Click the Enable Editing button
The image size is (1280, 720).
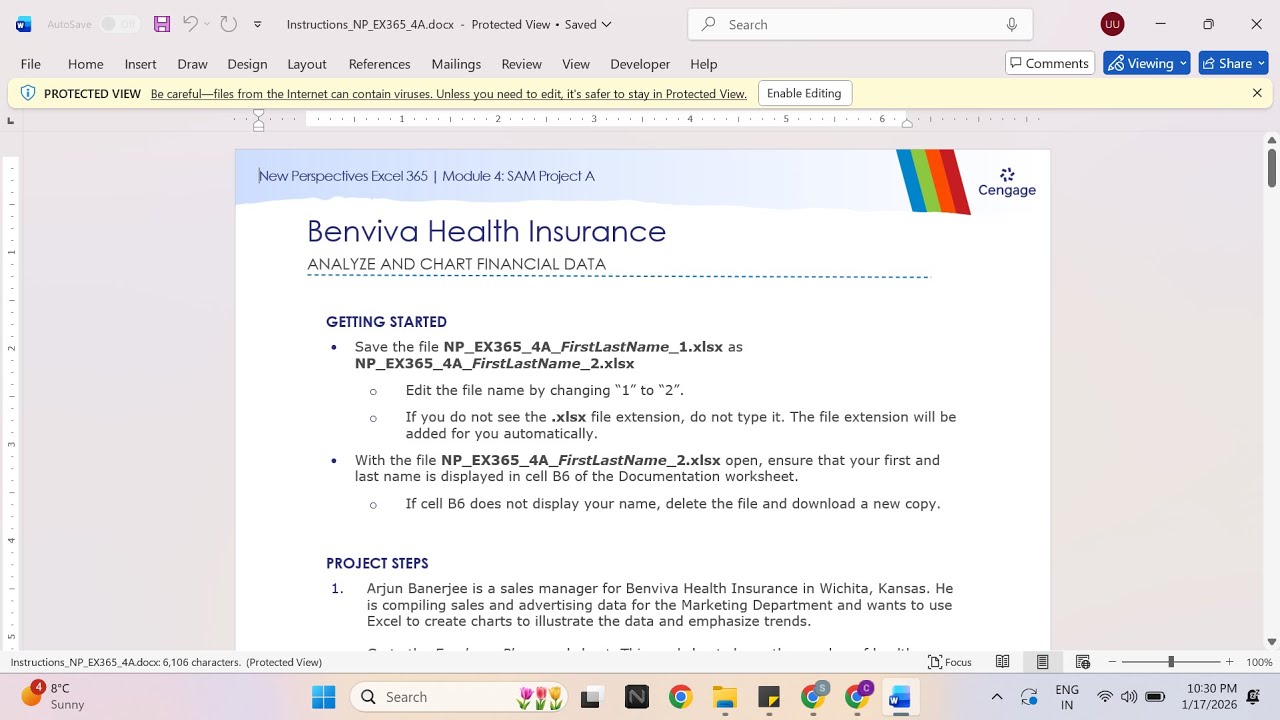pos(805,93)
